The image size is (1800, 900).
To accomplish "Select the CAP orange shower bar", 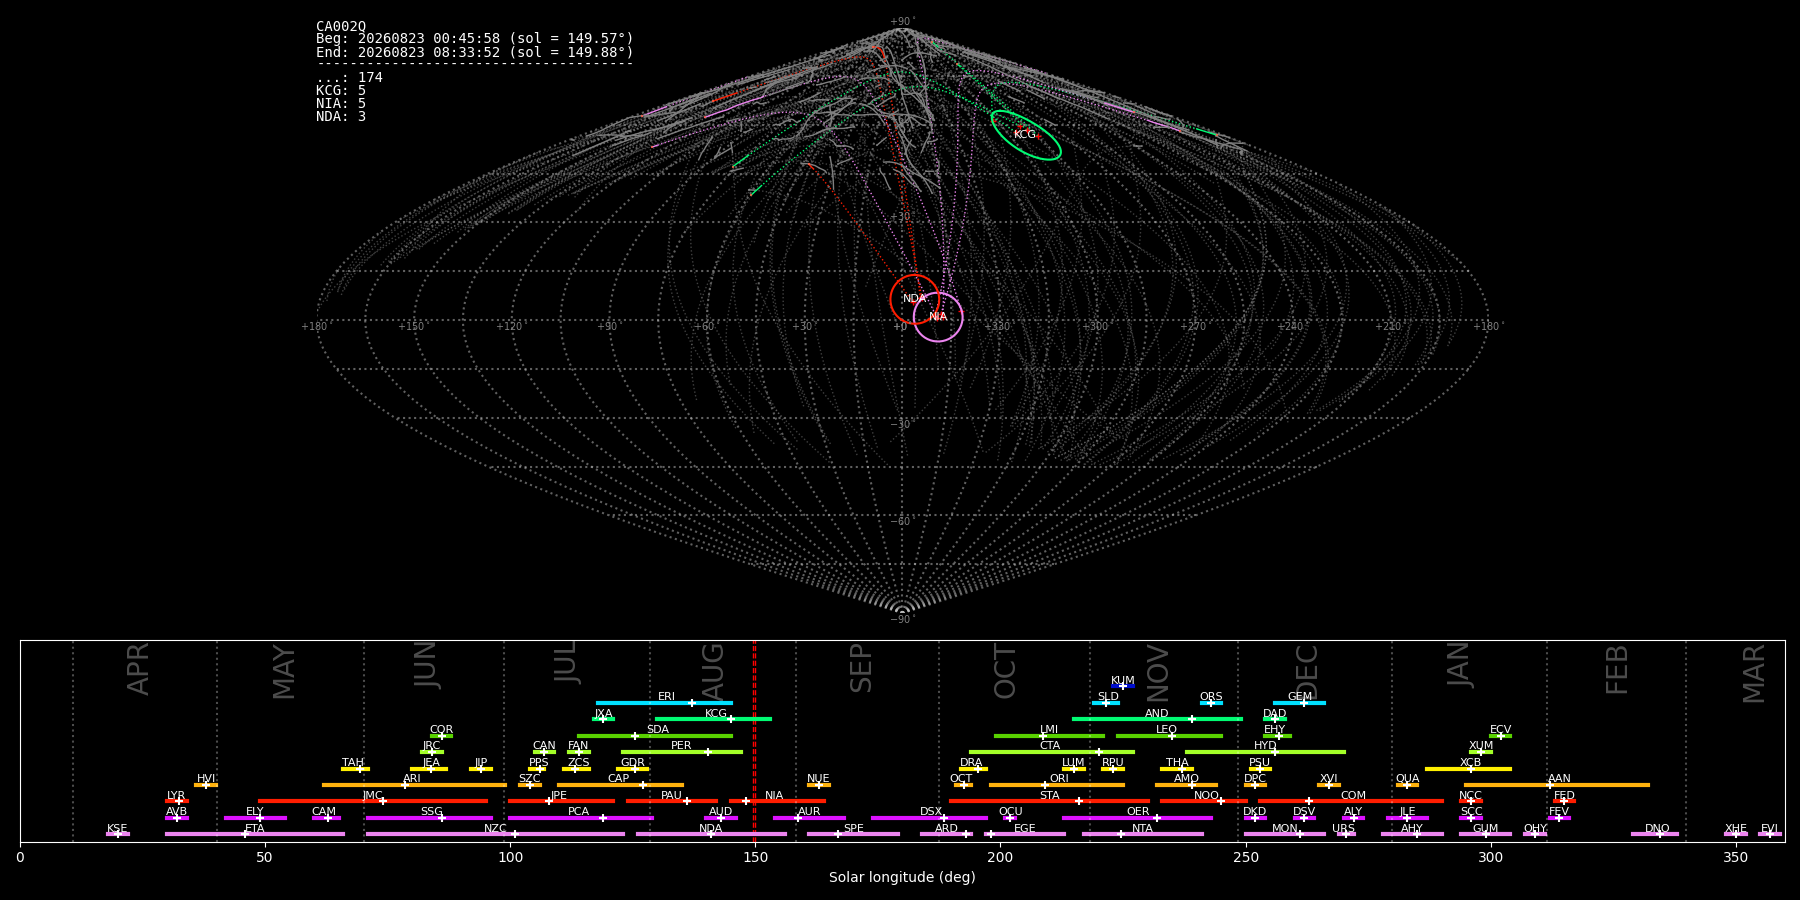I will pyautogui.click(x=621, y=785).
